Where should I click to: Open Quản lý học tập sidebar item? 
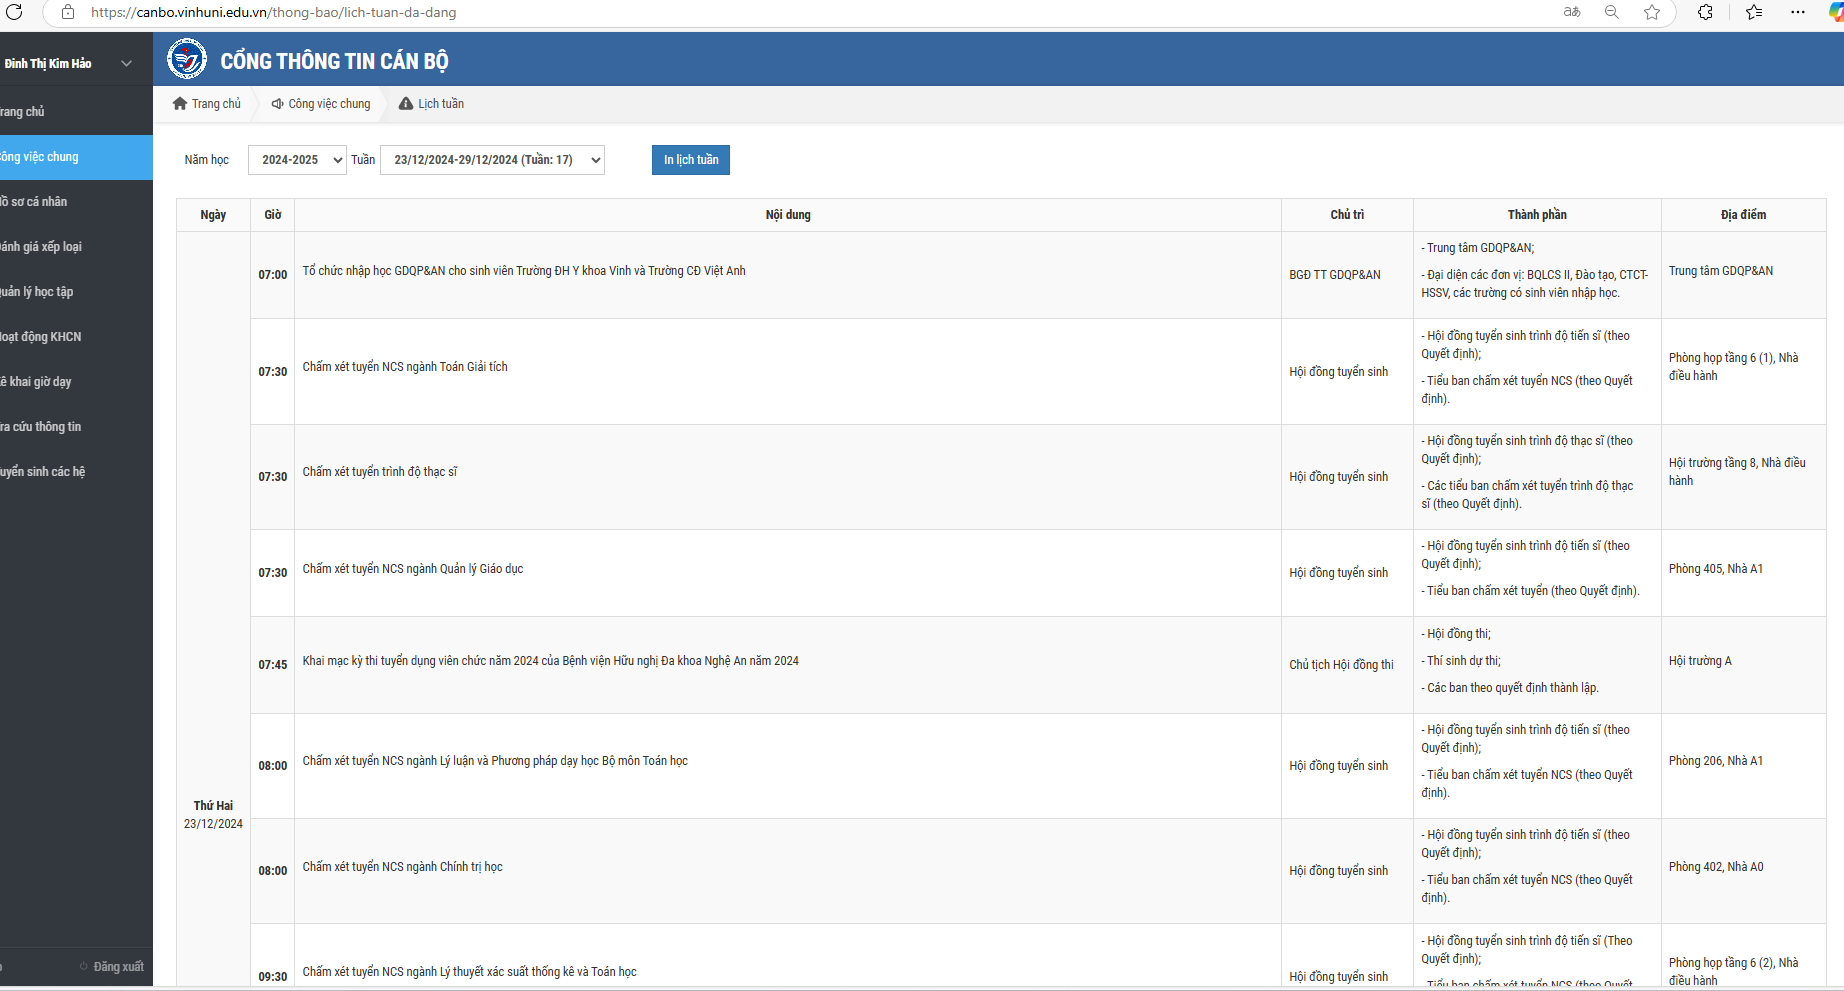tap(76, 292)
